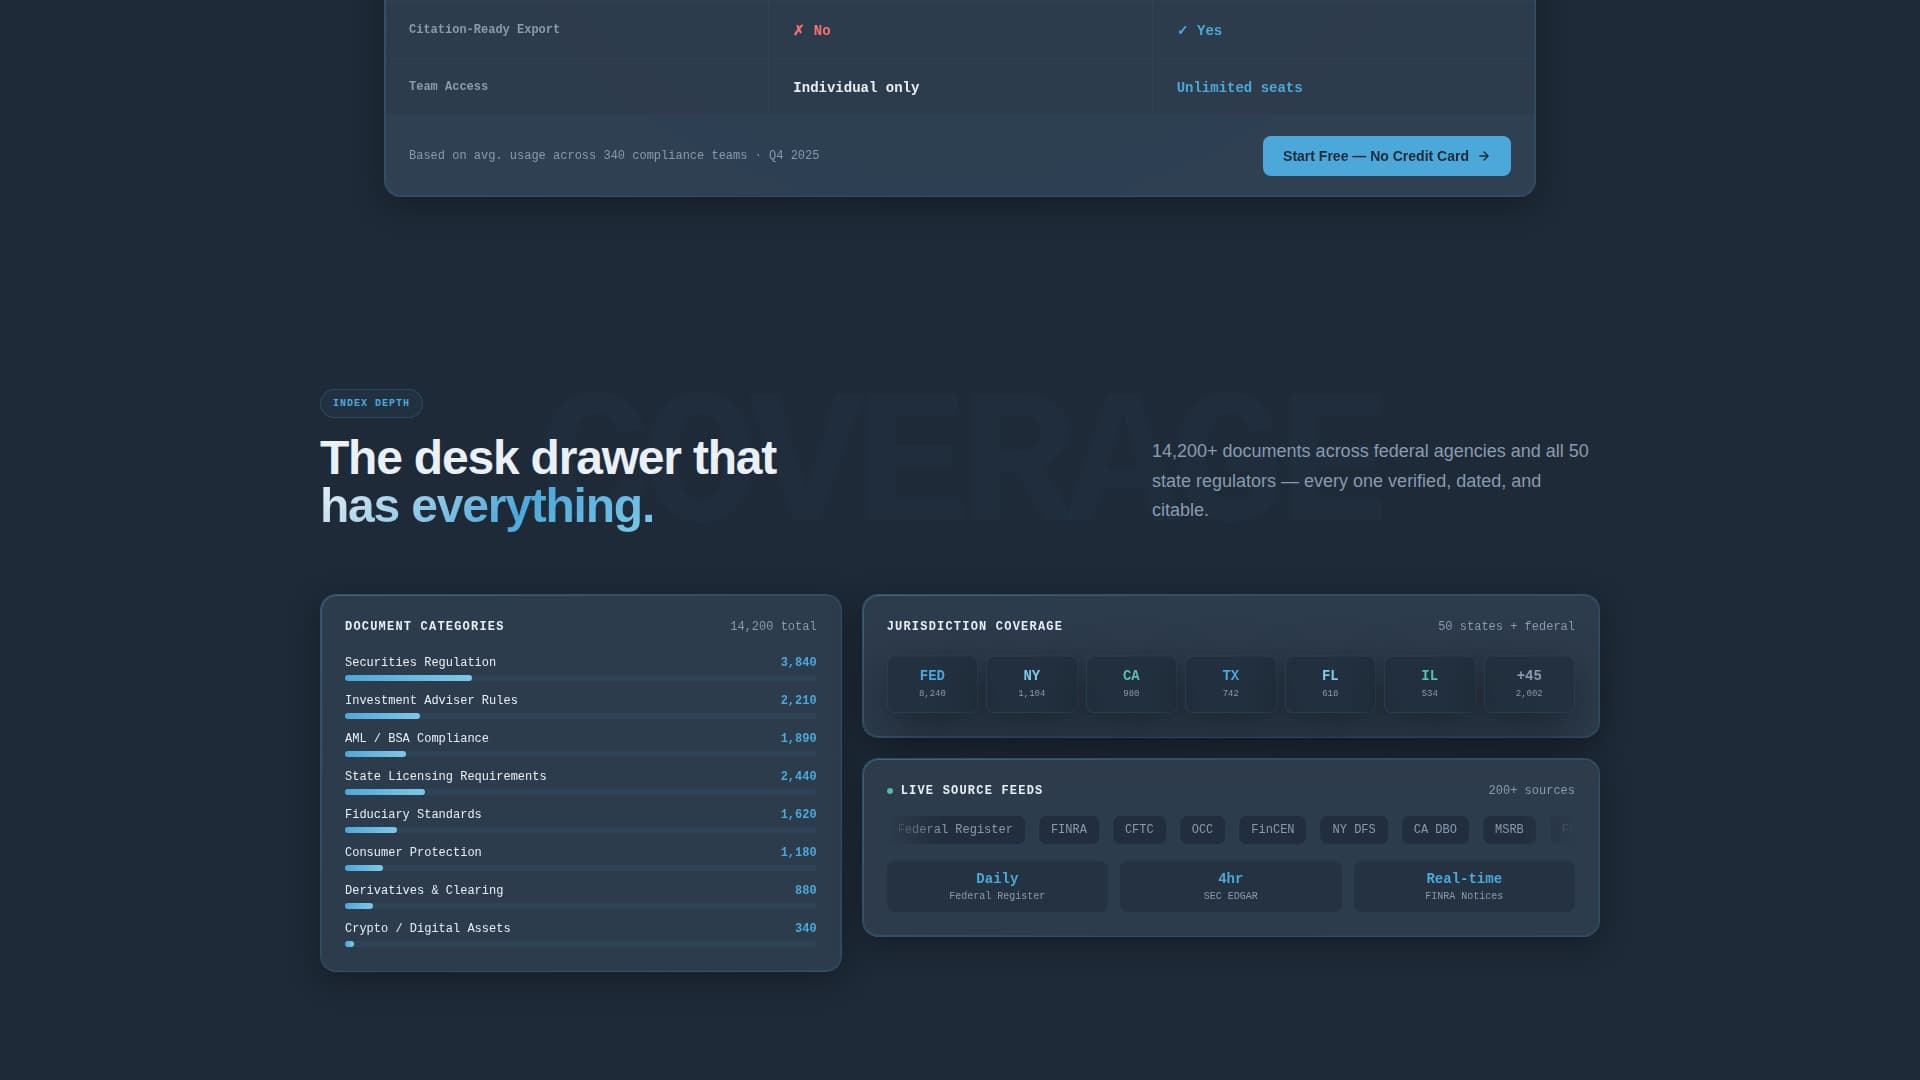
Task: Click Start Free — No Credit Card button
Action: click(x=1386, y=156)
